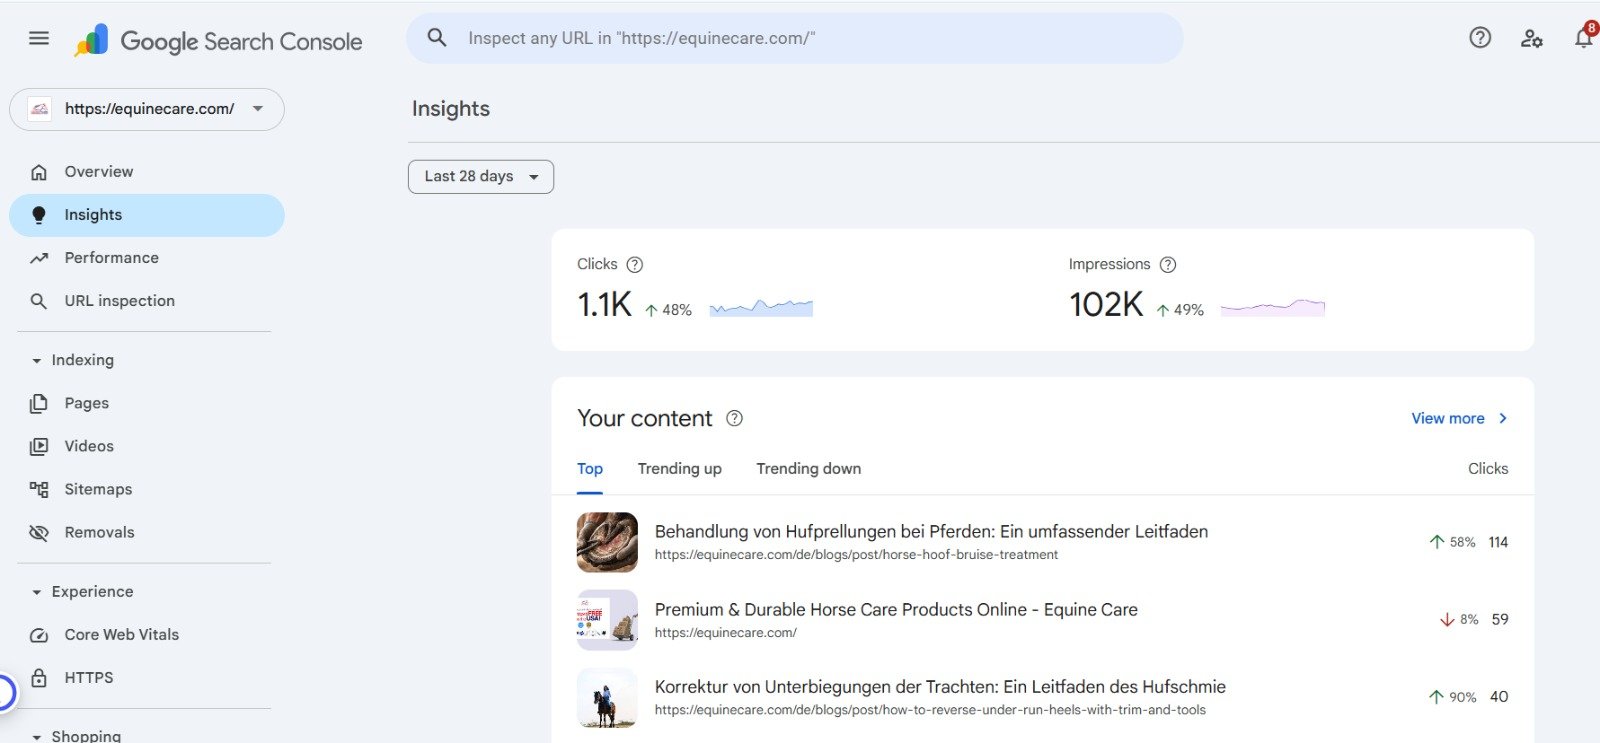Screen dimensions: 1600x743
Task: Click the horse rider thumbnail for Korrektur article
Action: (x=607, y=698)
